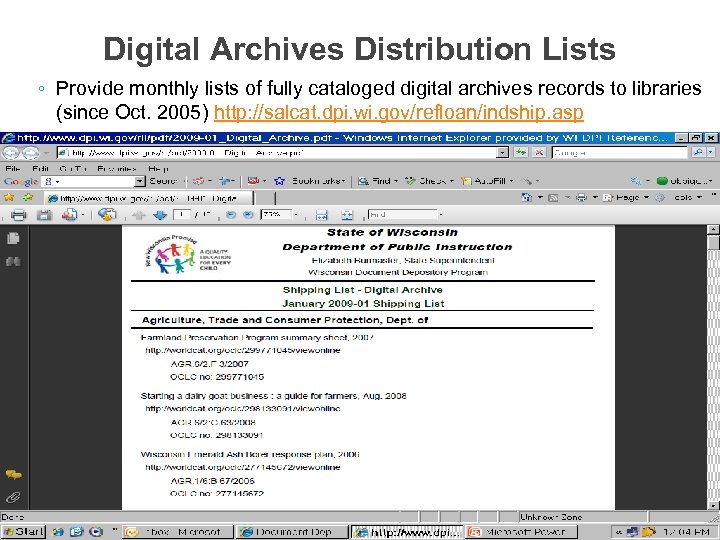Image resolution: width=720 pixels, height=540 pixels.
Task: Click the IE address bar URL field
Action: click(277, 152)
